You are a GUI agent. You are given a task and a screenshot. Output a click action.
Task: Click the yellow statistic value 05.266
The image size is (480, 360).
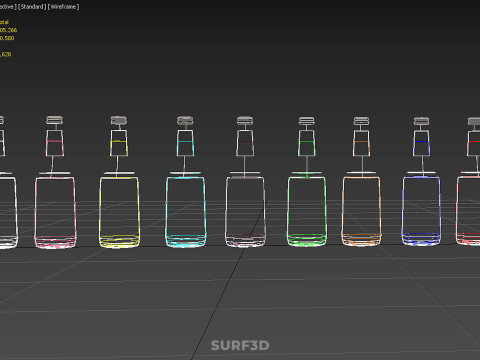tap(8, 30)
